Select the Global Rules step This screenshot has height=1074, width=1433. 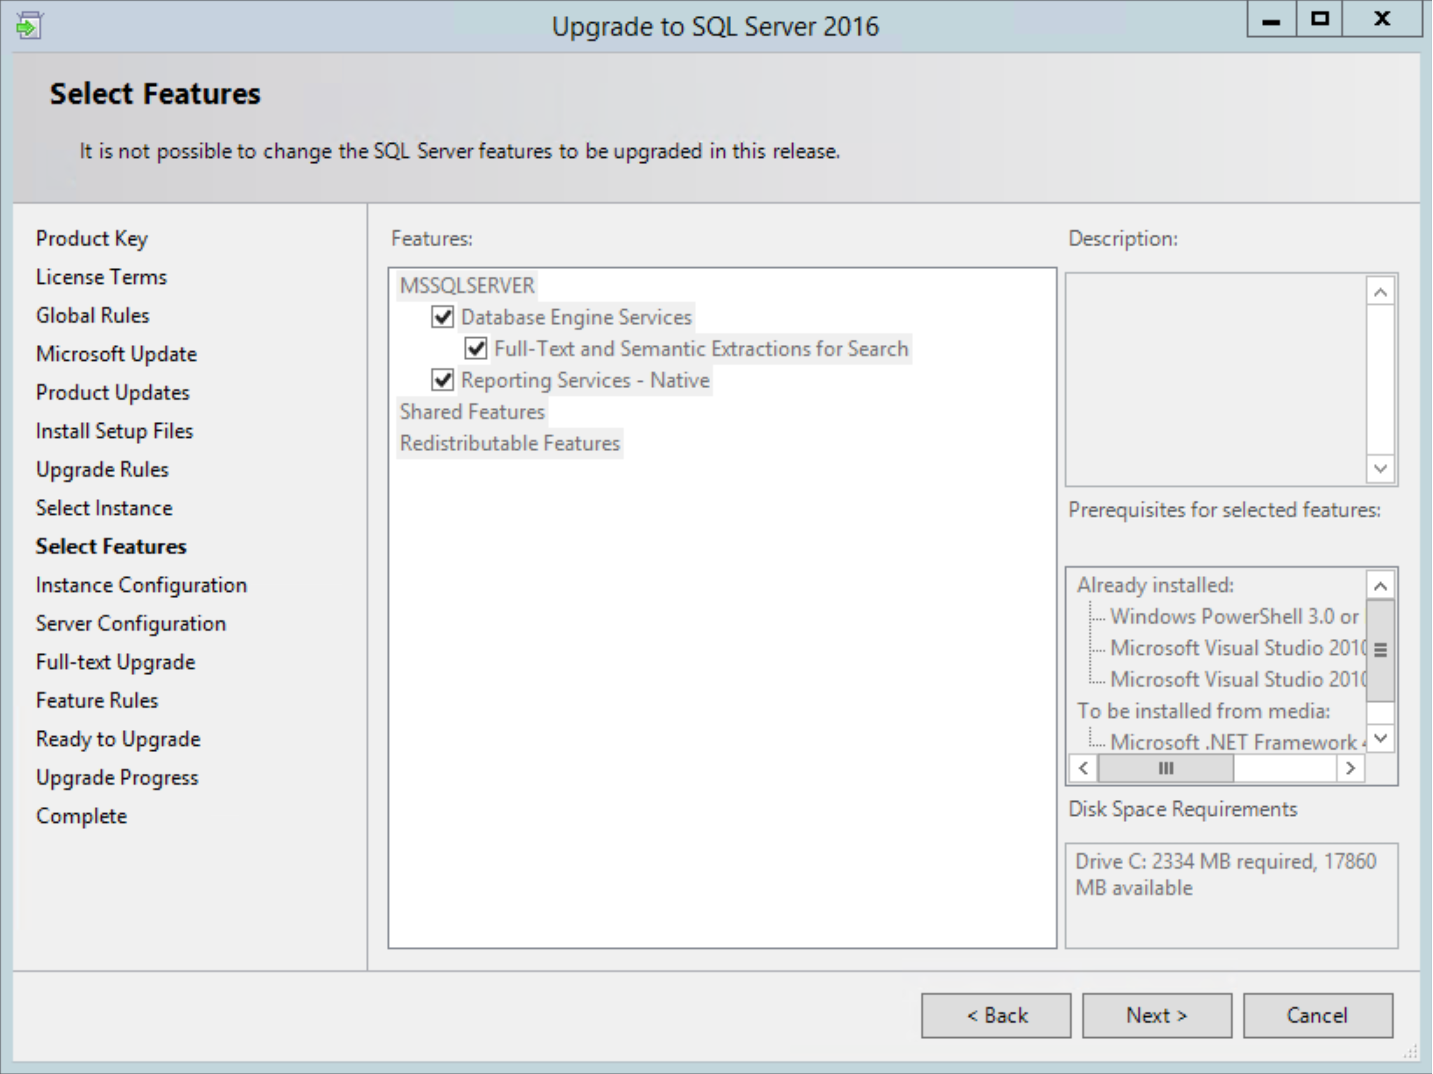point(93,316)
